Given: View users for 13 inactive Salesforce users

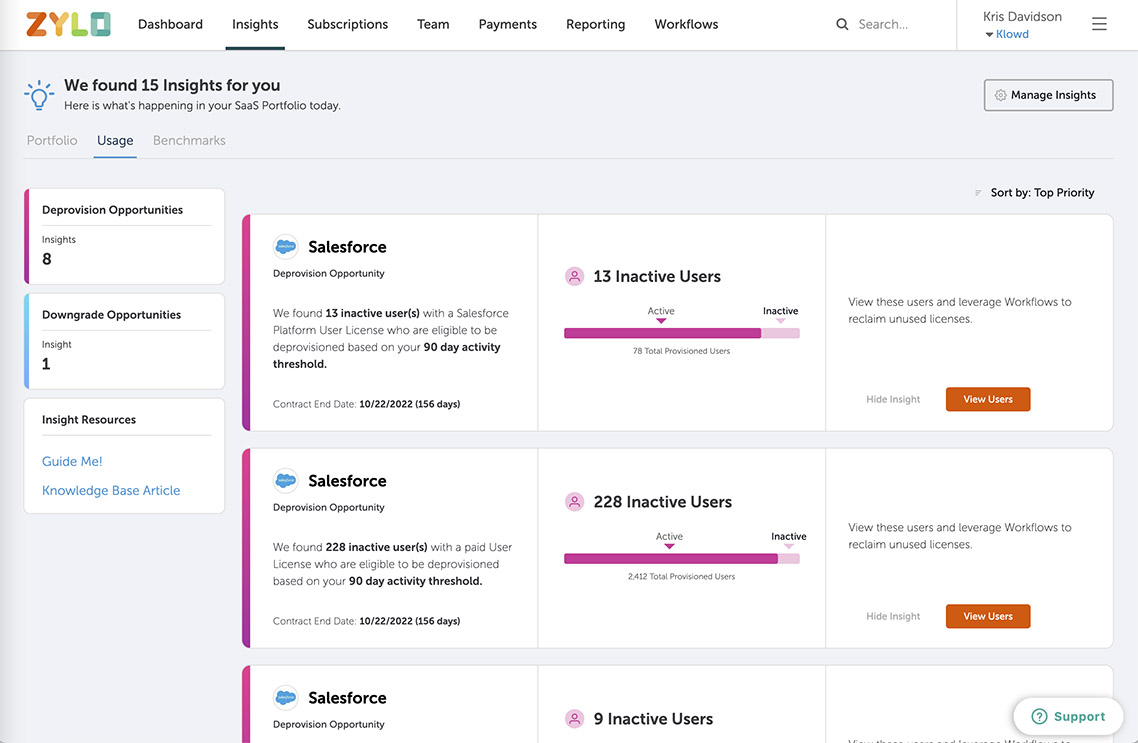Looking at the screenshot, I should [987, 399].
